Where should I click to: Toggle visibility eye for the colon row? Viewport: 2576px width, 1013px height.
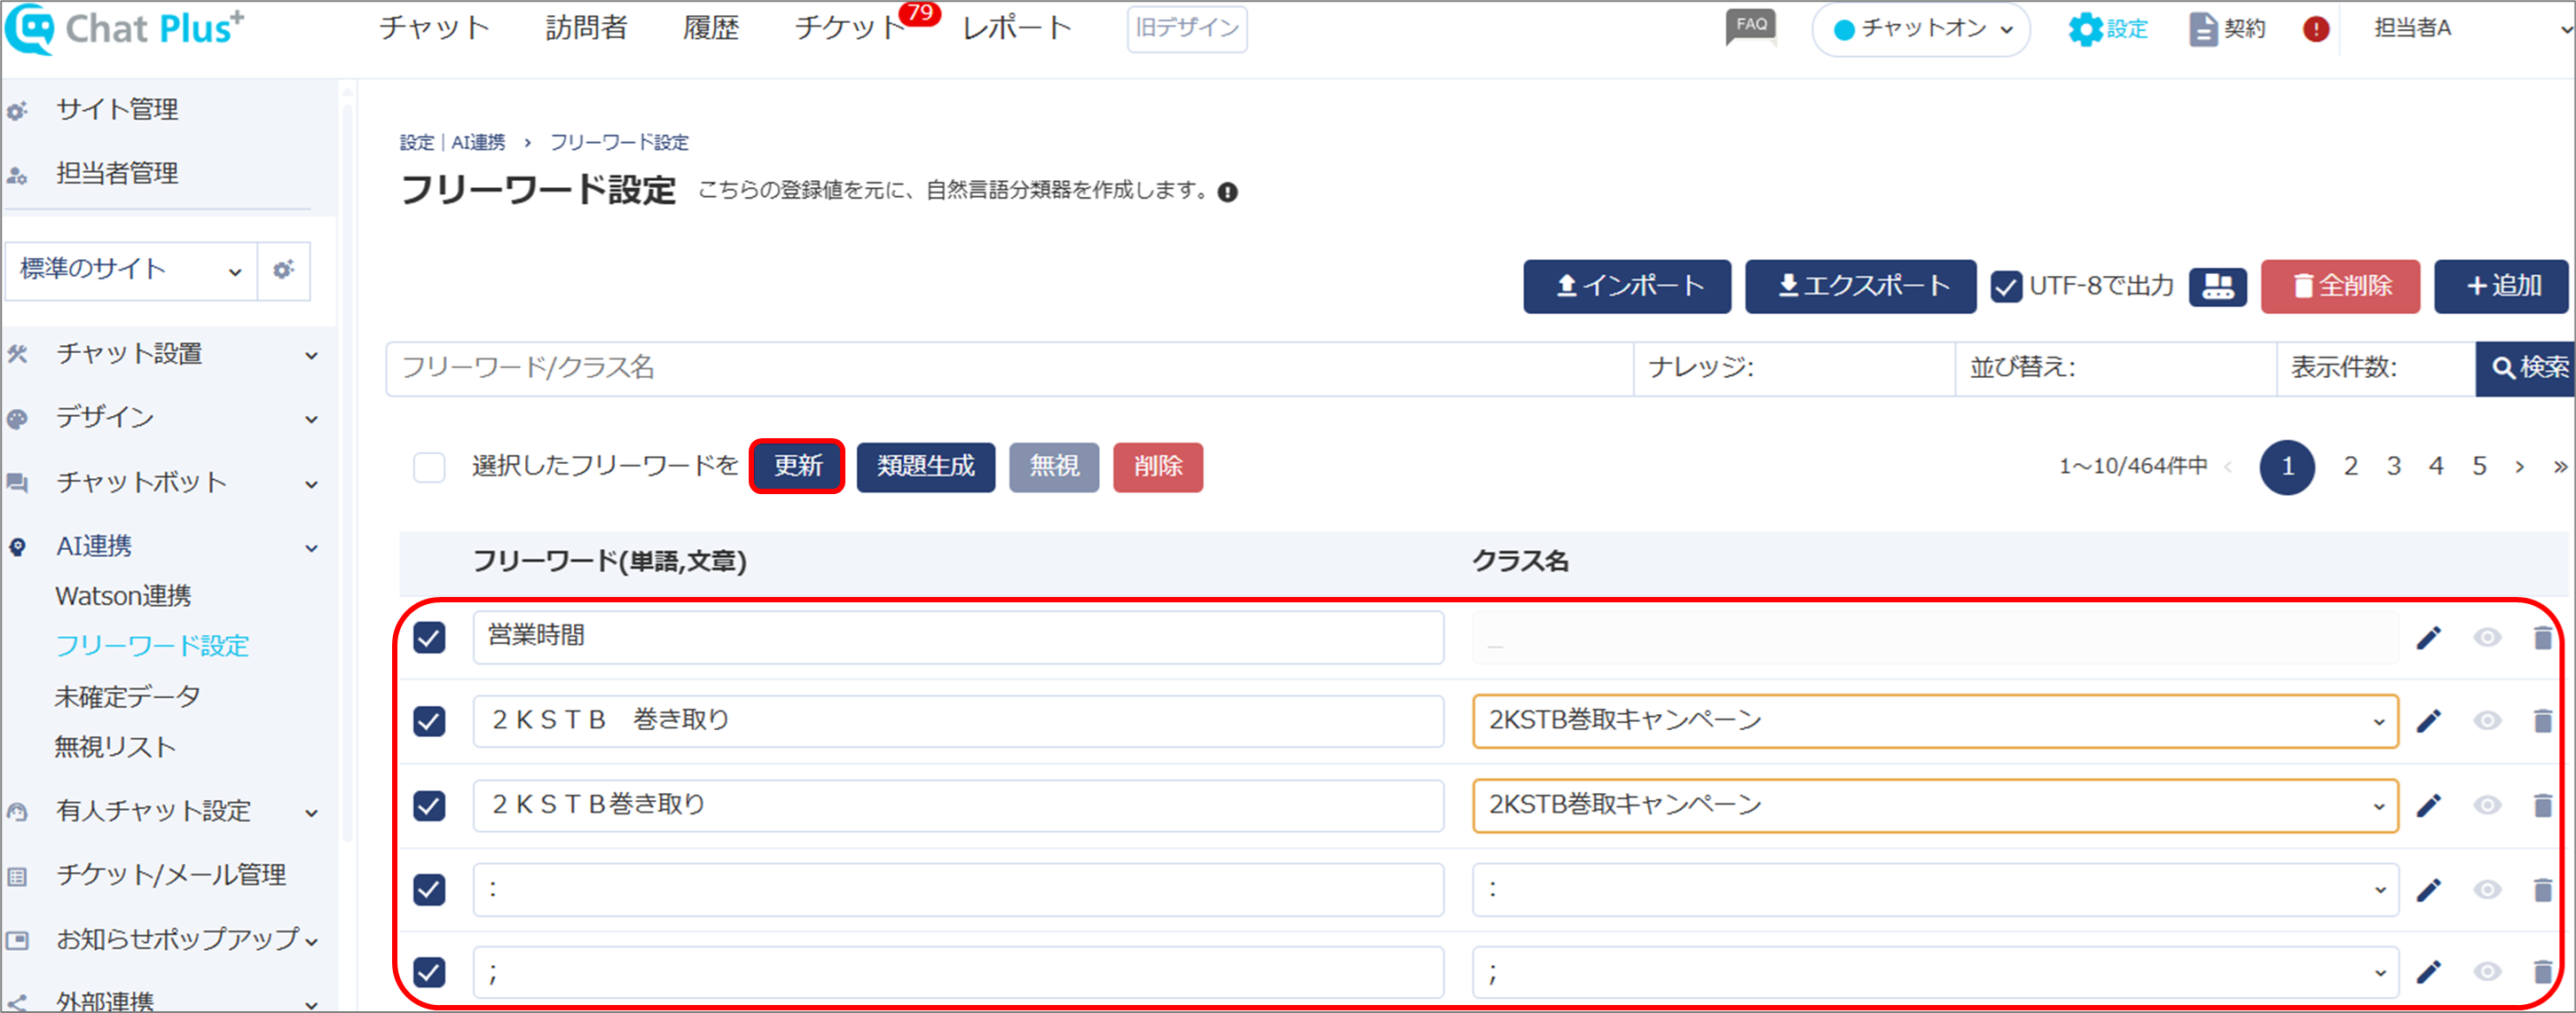(2487, 889)
